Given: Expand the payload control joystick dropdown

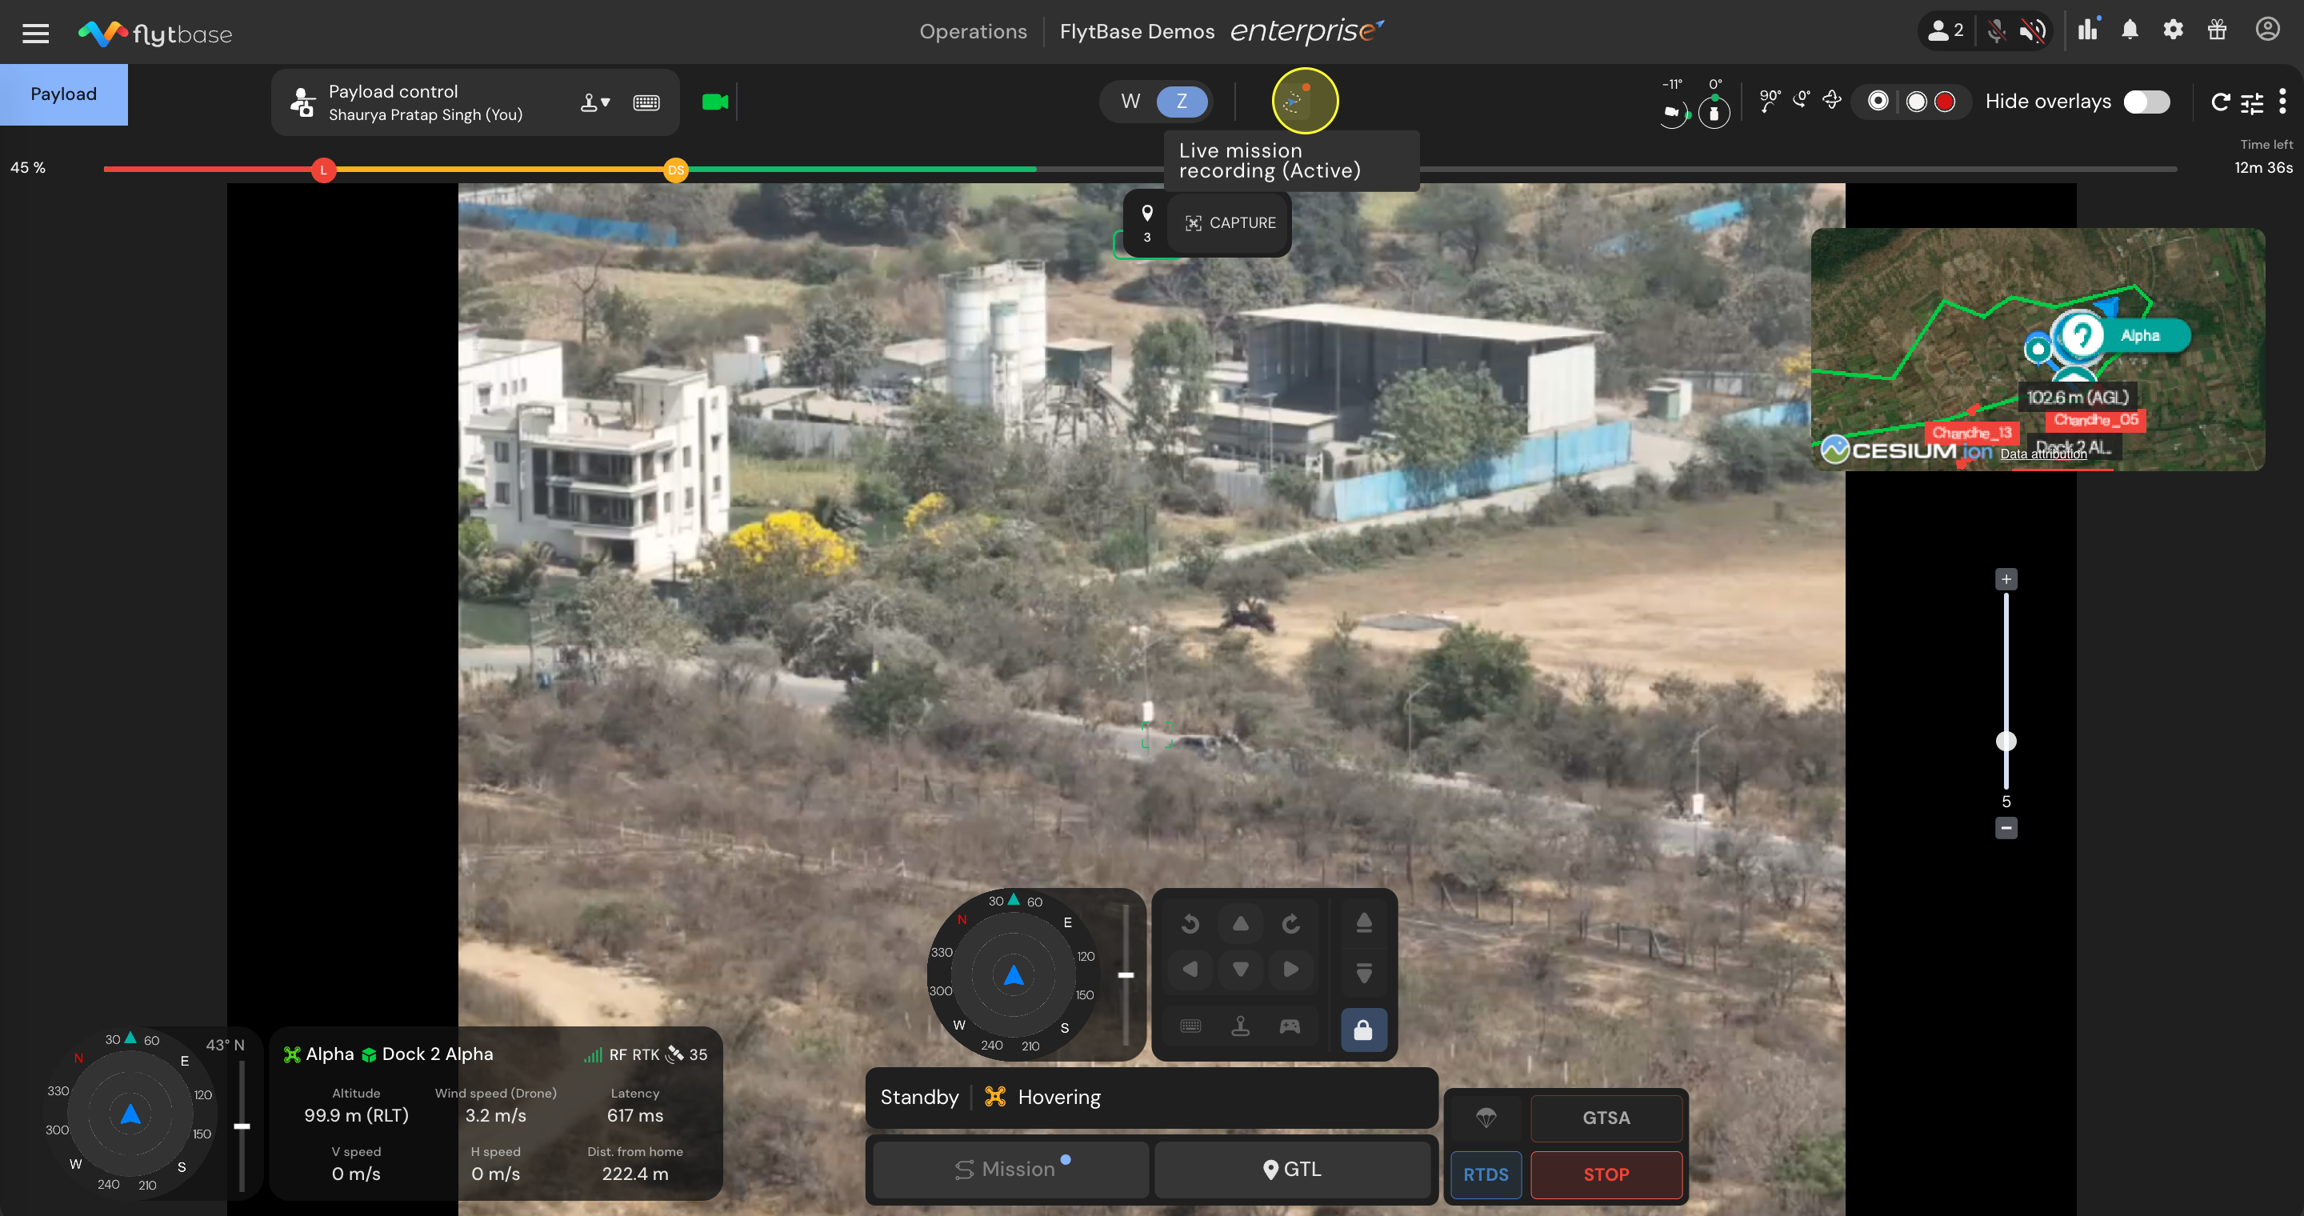Looking at the screenshot, I should click(595, 102).
